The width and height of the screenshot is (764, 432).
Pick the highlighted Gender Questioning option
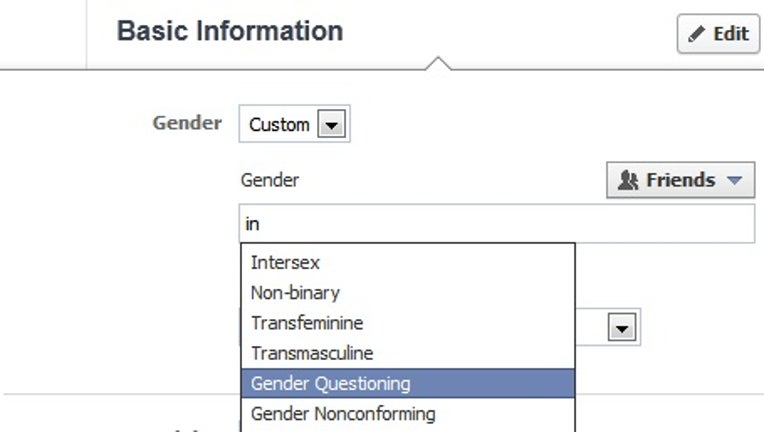click(x=408, y=383)
